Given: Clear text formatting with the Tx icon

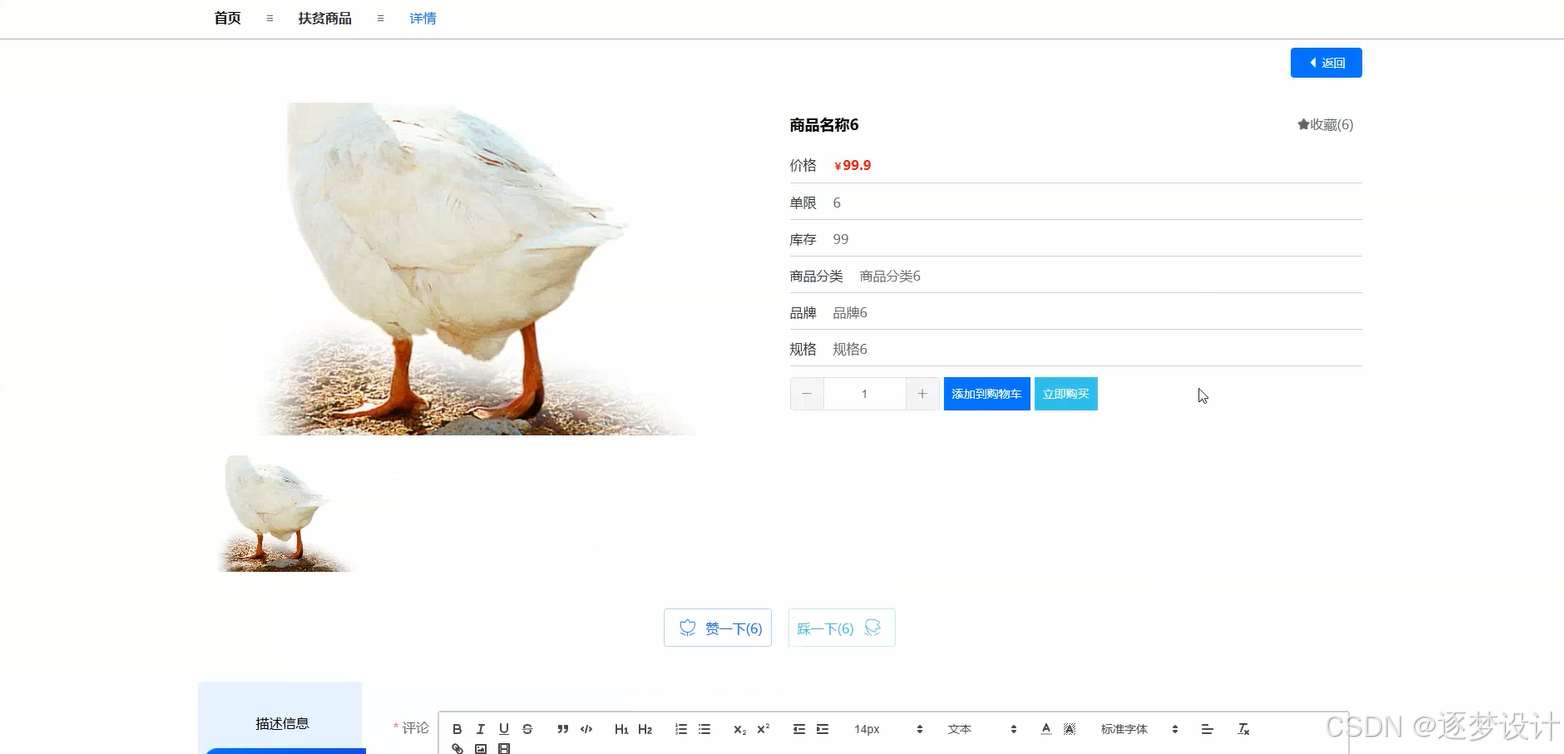Looking at the screenshot, I should [x=1243, y=729].
